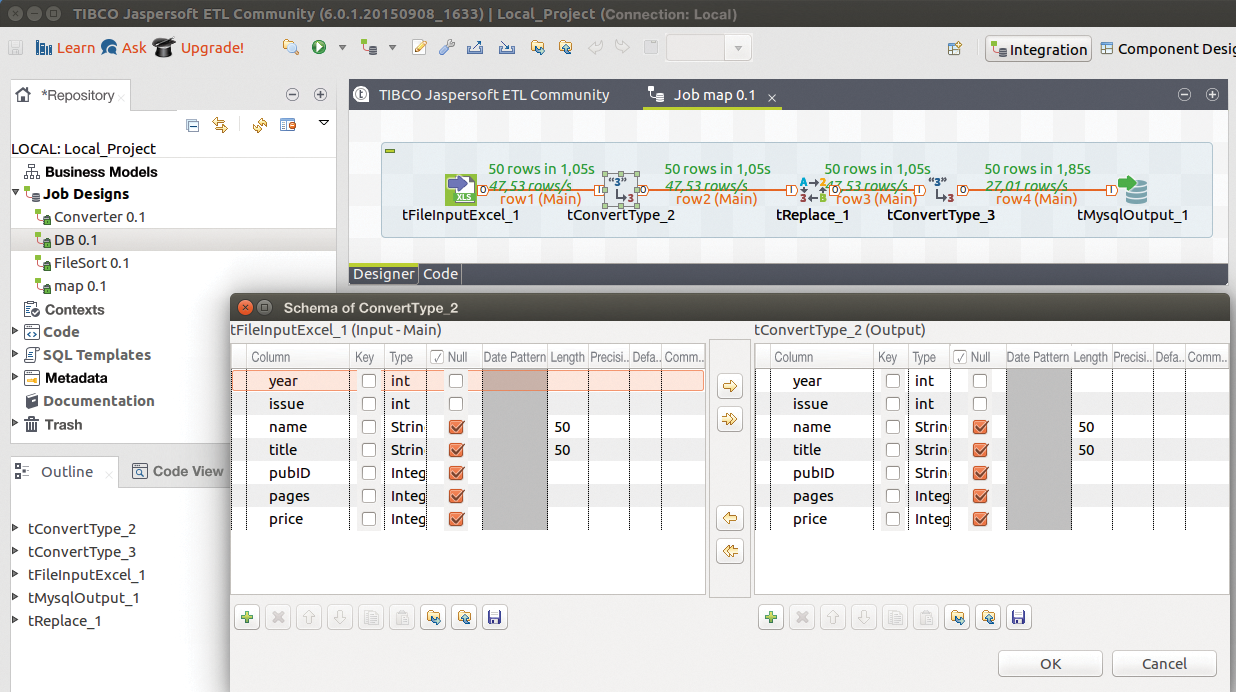Click the OK button in the schema dialog
This screenshot has height=692, width=1236.
[1050, 663]
